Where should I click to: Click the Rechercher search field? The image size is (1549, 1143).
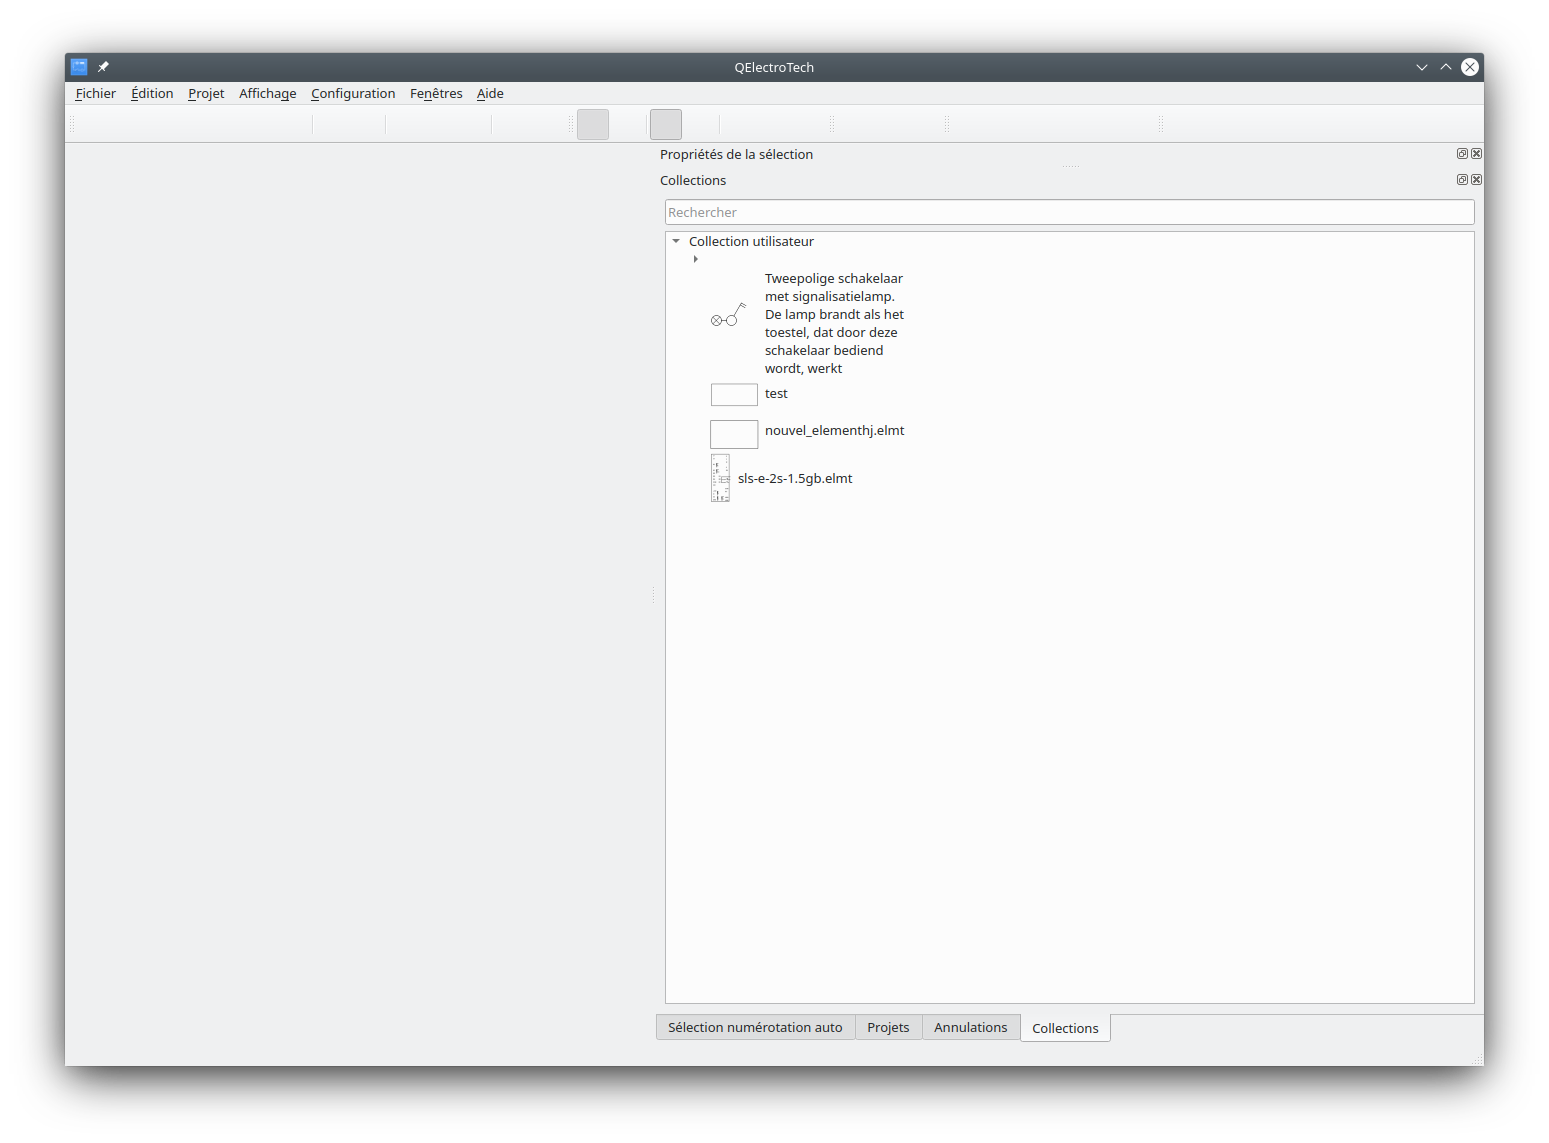1069,212
